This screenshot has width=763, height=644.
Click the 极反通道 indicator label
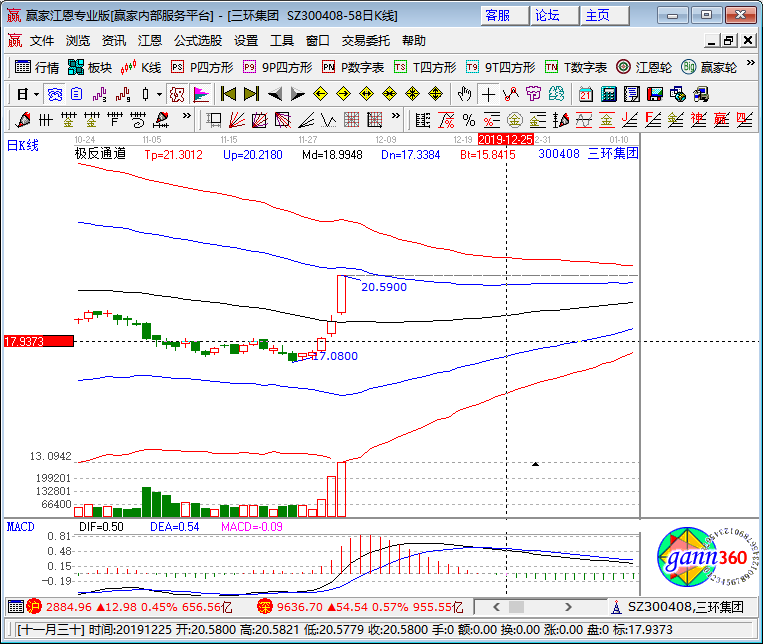[100, 154]
